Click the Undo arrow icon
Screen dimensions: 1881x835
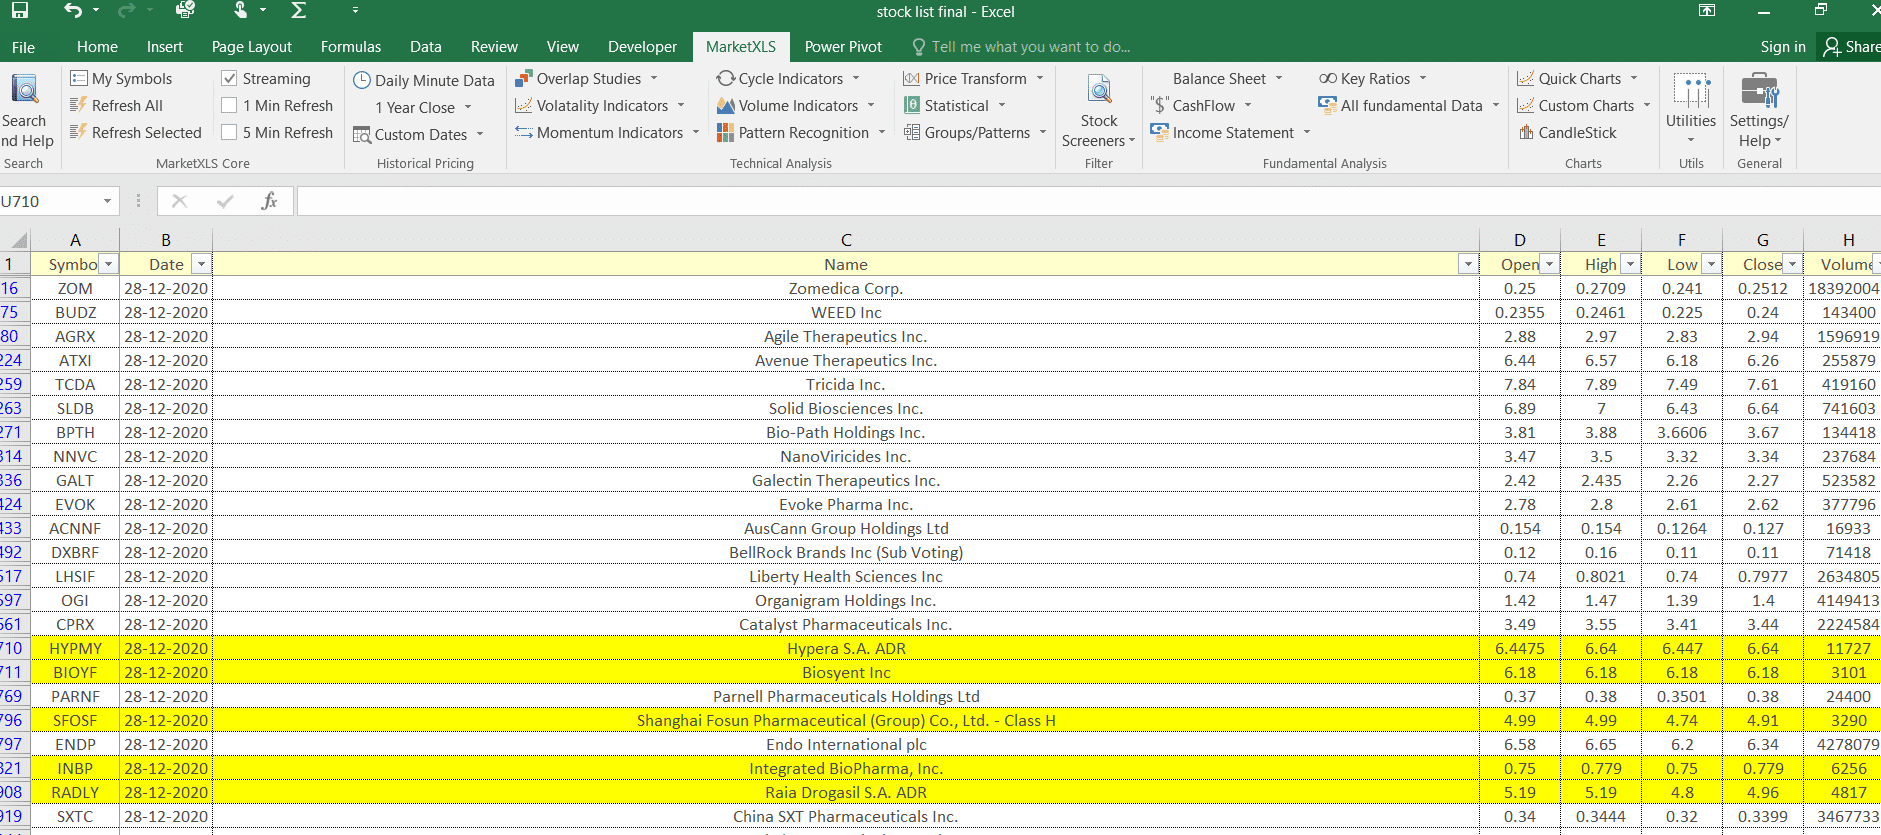tap(73, 11)
